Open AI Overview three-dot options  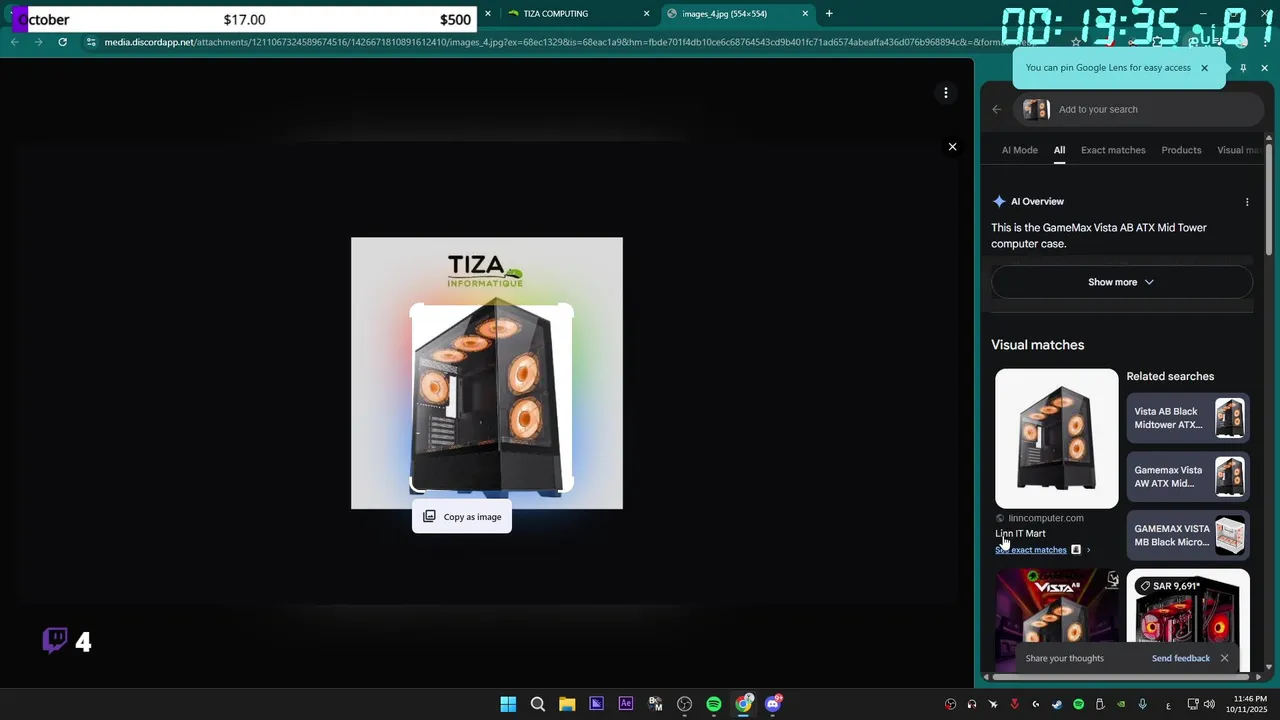click(1247, 202)
